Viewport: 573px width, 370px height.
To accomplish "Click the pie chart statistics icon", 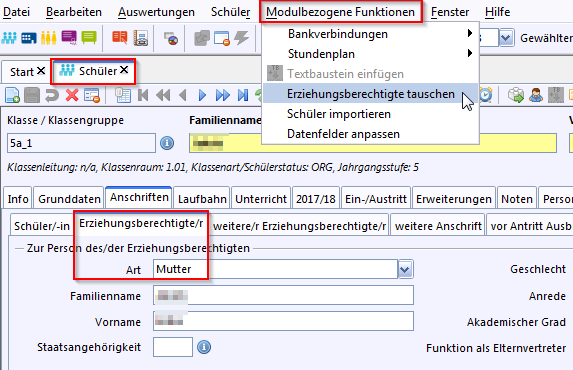I will [x=171, y=38].
